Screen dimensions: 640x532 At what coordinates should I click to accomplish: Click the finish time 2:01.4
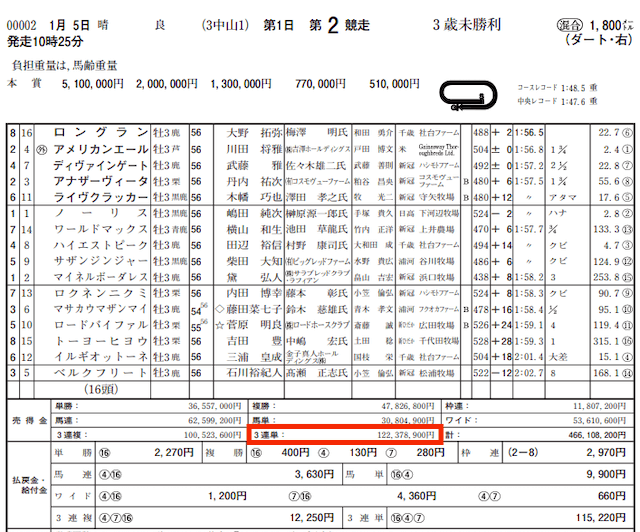[x=529, y=357]
